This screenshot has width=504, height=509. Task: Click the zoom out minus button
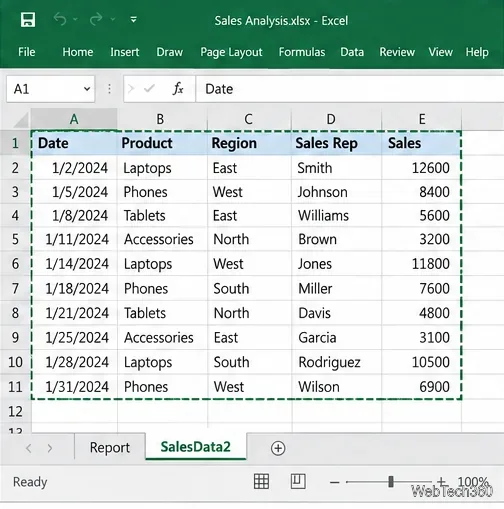(335, 482)
